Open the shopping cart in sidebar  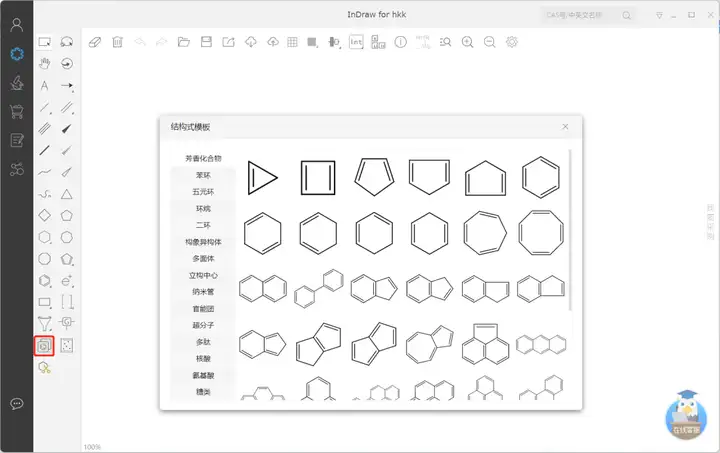tap(17, 112)
